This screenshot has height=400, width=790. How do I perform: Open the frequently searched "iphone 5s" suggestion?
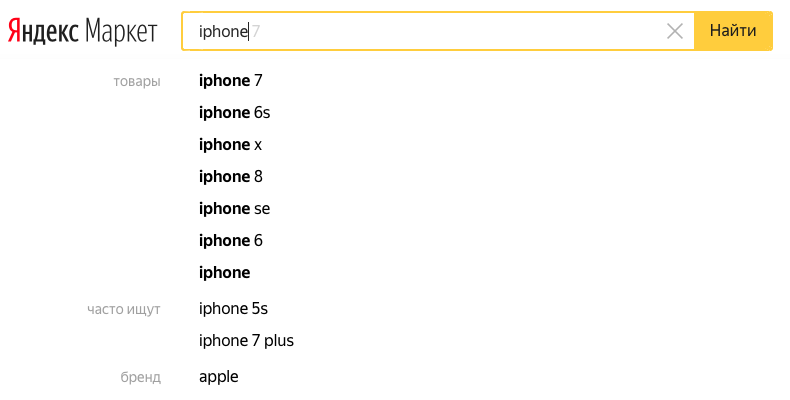pos(234,308)
